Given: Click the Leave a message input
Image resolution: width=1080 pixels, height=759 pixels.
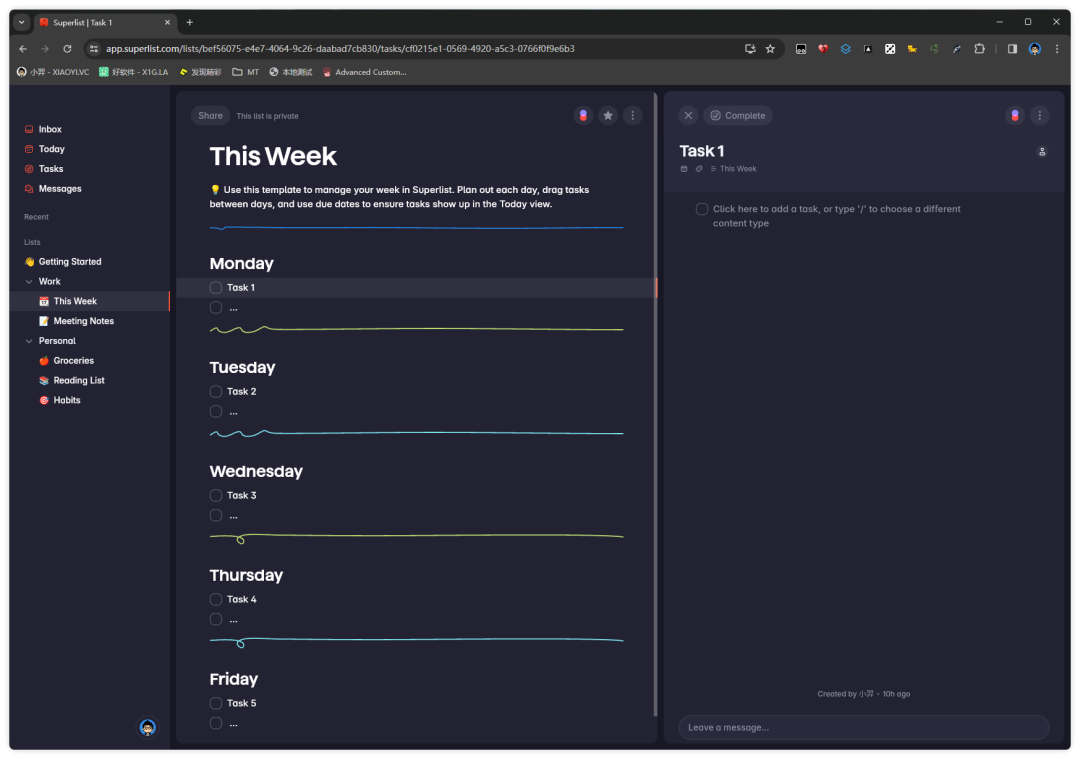Looking at the screenshot, I should click(864, 728).
